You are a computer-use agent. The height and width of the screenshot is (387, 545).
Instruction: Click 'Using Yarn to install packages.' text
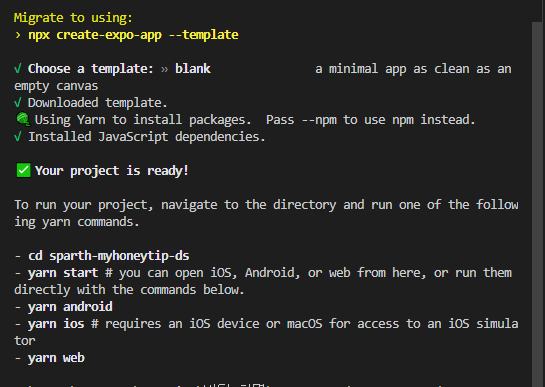(x=143, y=120)
